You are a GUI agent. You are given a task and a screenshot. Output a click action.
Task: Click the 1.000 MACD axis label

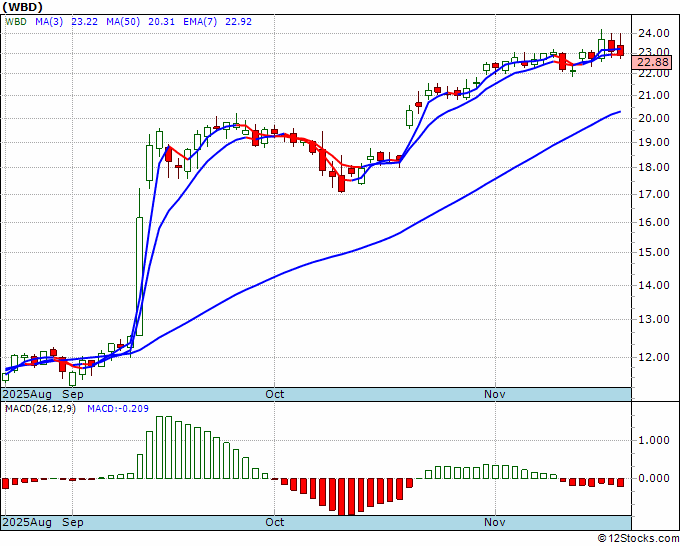(x=653, y=440)
